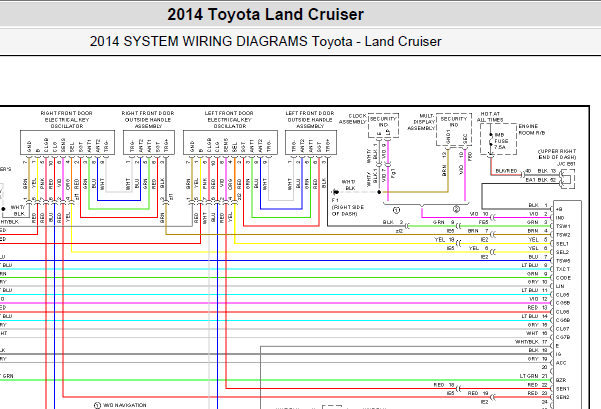Click 'RIGHT FRONT DOOR OUTSIDE HANDLE ASSEMBLY' label
This screenshot has width=601, height=409.
148,120
